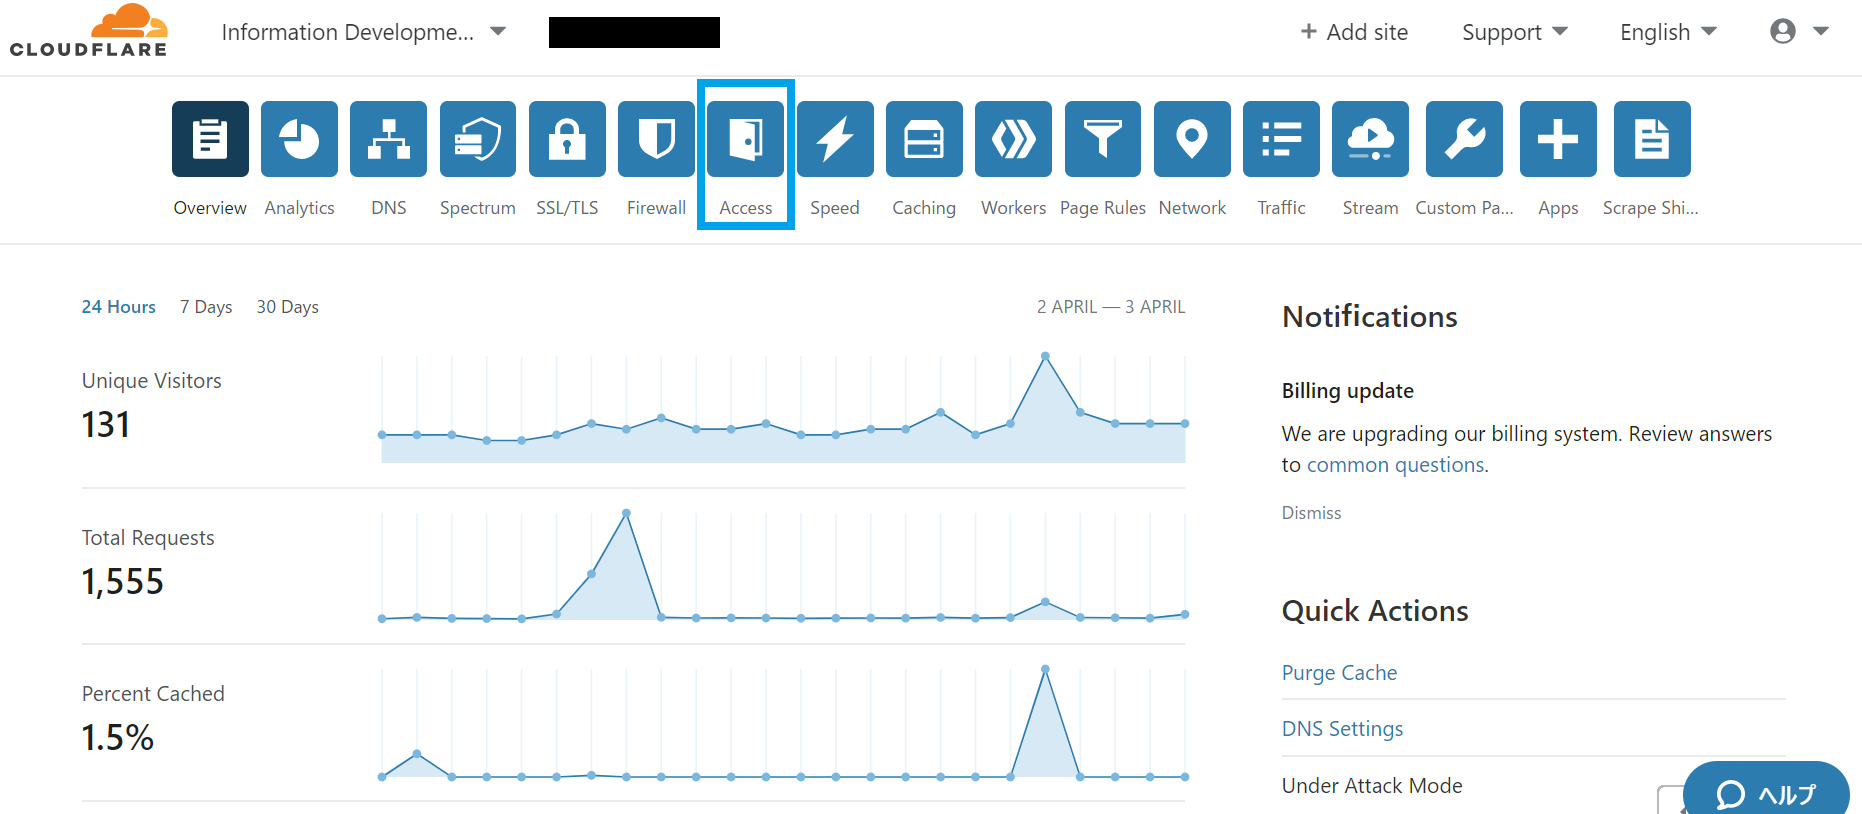Click the Quick Actions heading
Image resolution: width=1862 pixels, height=814 pixels.
(x=1375, y=611)
